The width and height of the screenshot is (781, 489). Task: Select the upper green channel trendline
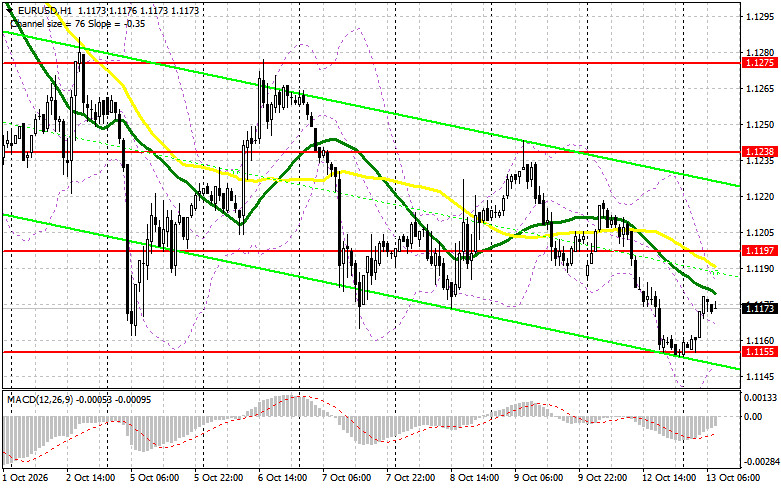click(x=371, y=109)
